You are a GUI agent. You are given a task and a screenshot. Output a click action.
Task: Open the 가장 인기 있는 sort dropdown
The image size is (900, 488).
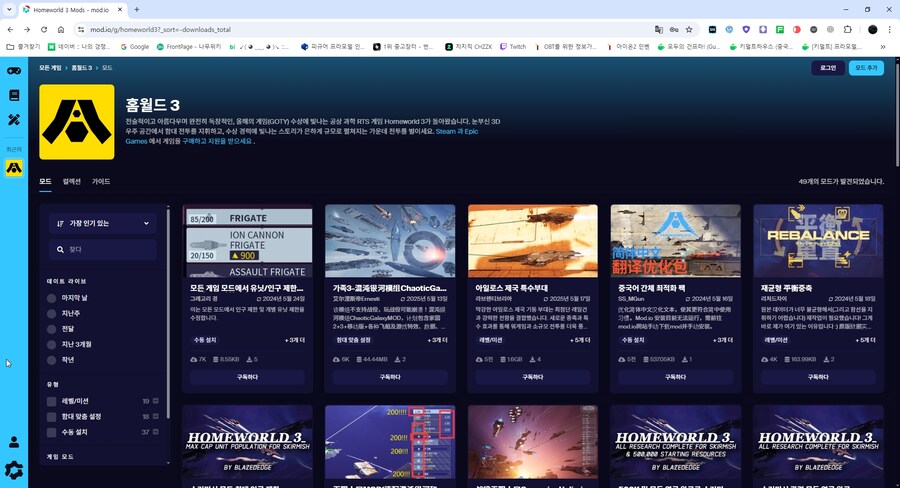point(103,223)
